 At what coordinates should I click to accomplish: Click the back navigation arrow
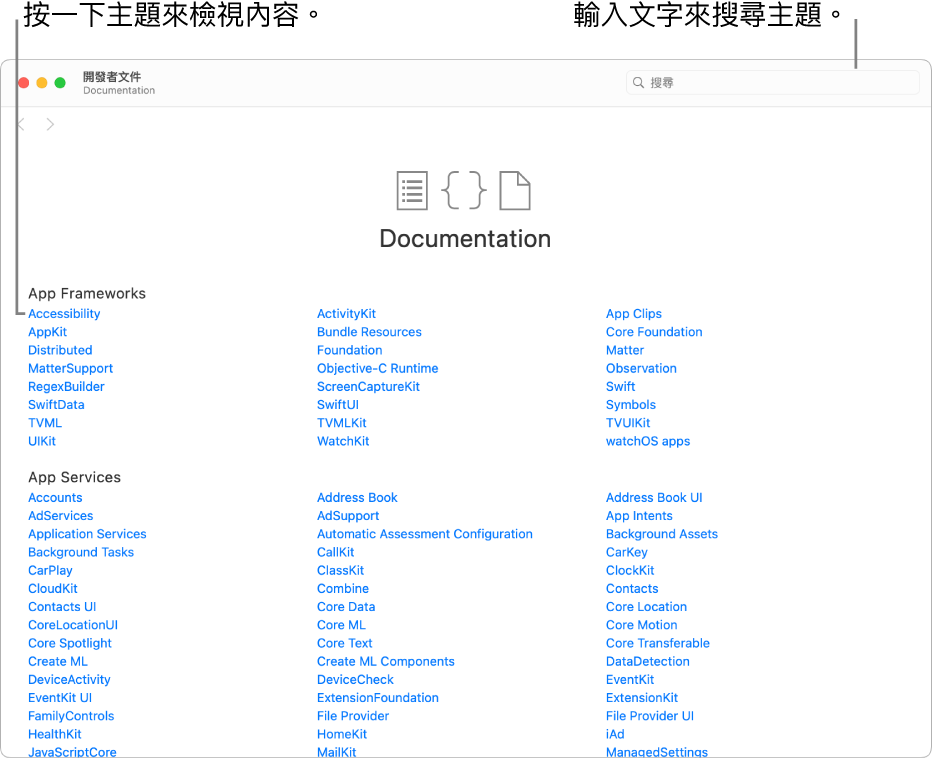[x=22, y=124]
